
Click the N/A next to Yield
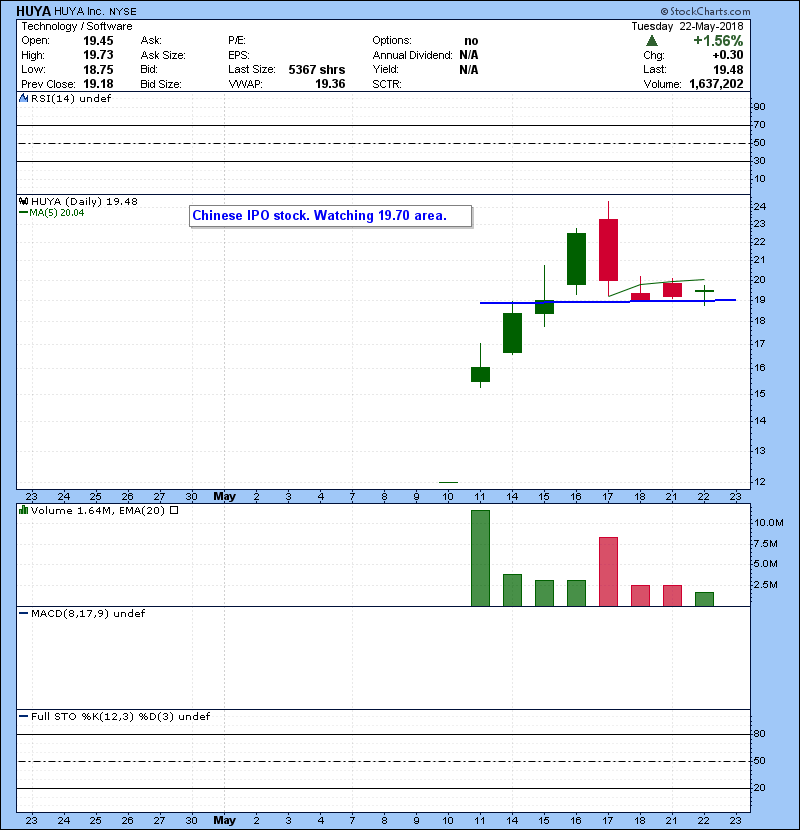(x=469, y=69)
